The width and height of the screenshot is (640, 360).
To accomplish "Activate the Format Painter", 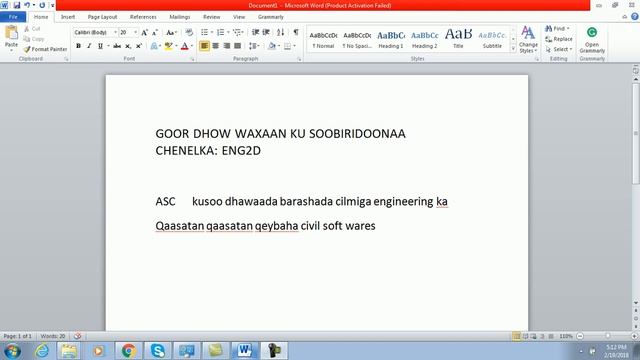I will [45, 49].
